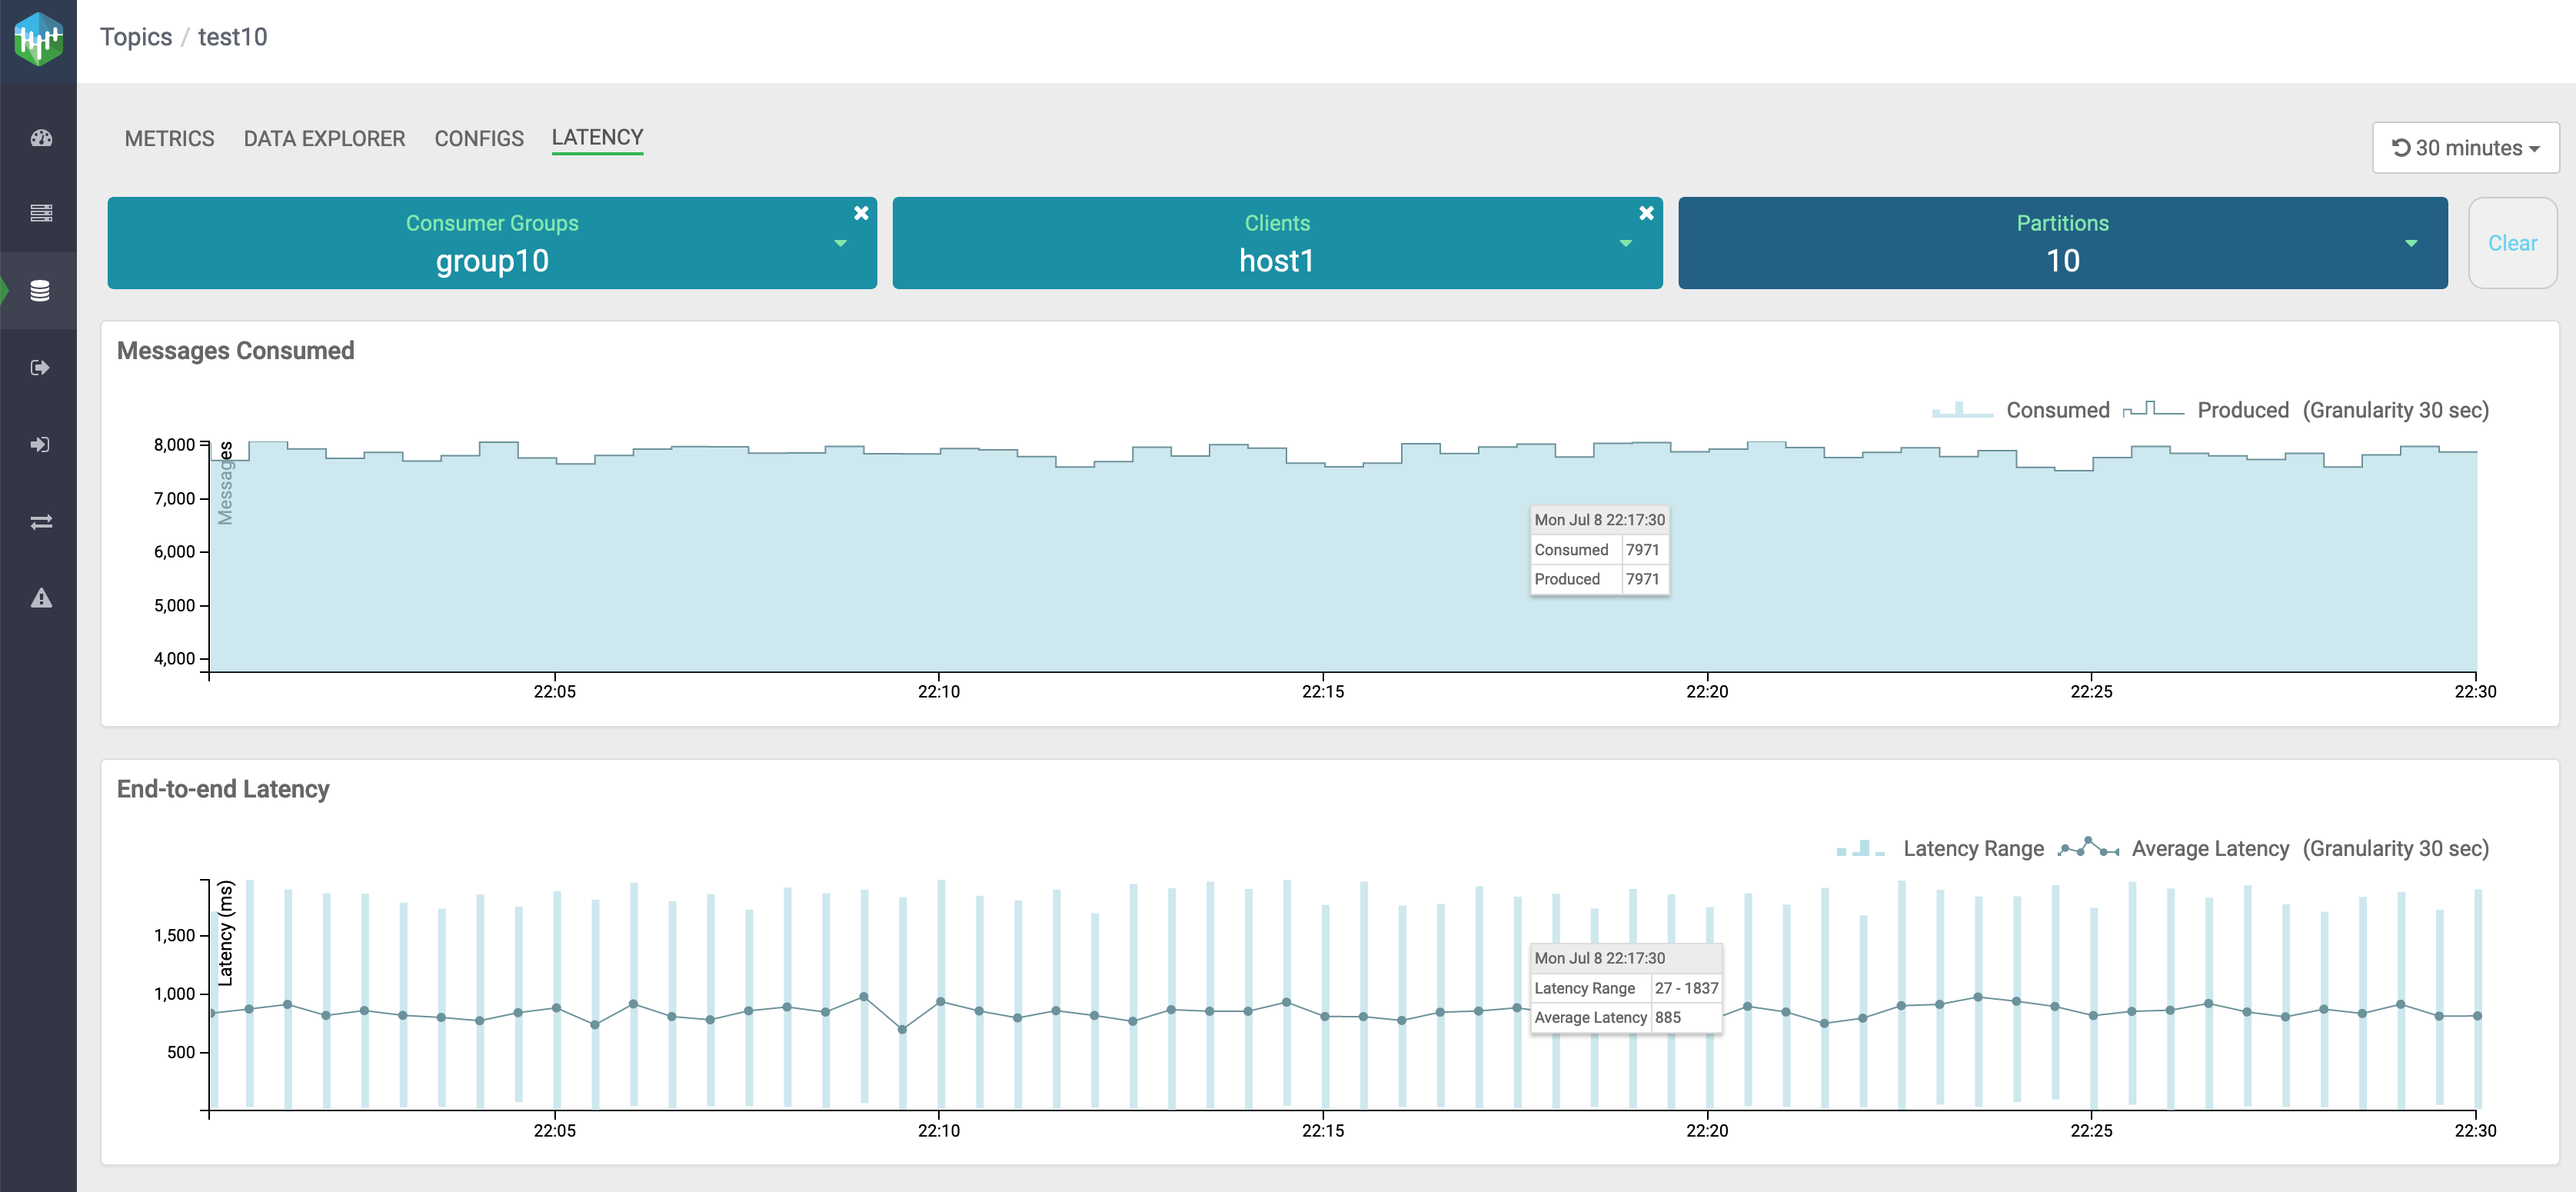Open the replication swap-arrows sidebar icon

(x=41, y=522)
